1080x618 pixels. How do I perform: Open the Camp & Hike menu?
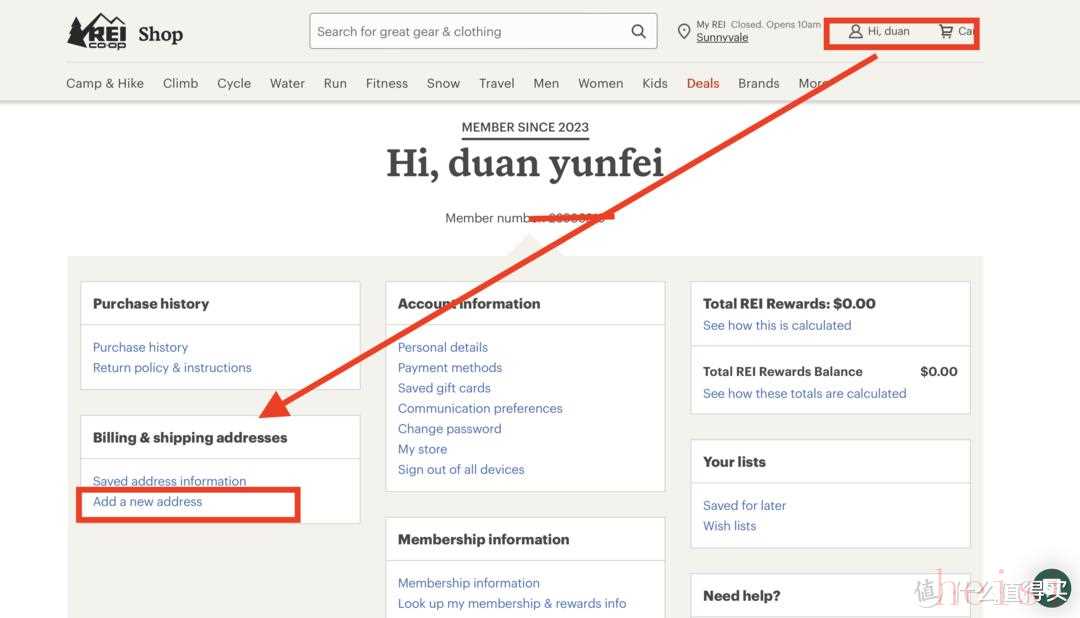click(105, 83)
